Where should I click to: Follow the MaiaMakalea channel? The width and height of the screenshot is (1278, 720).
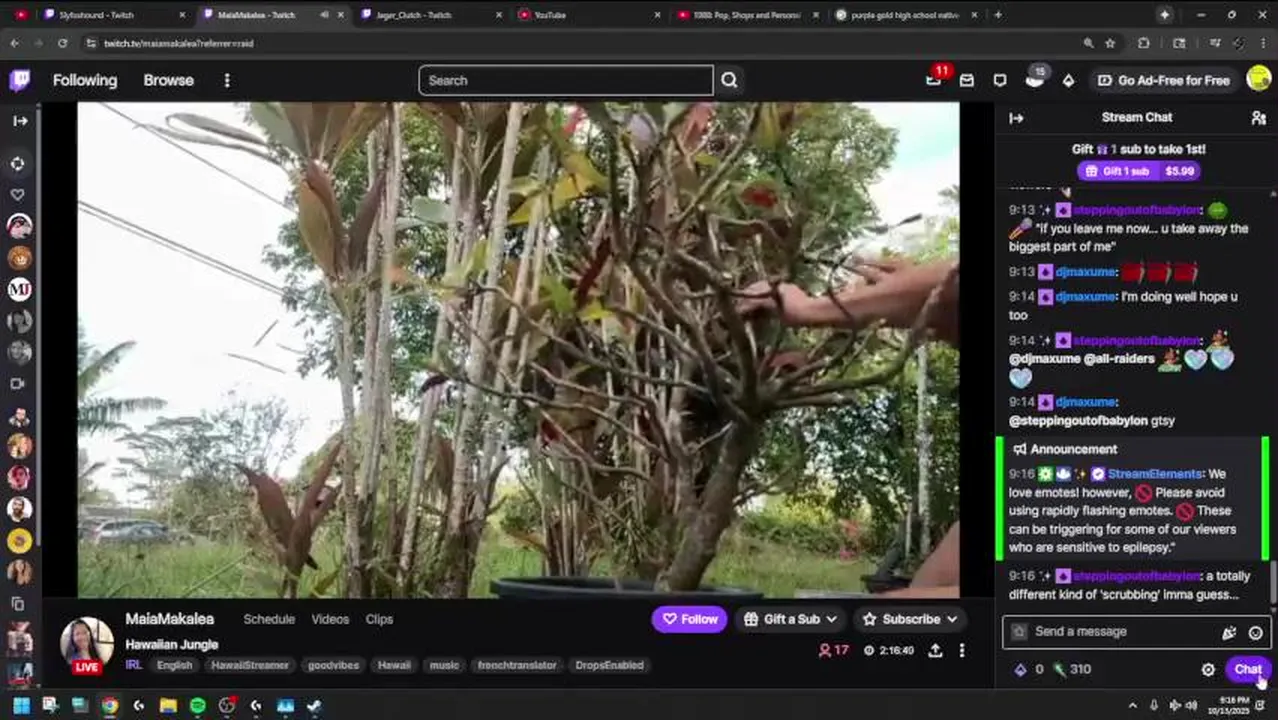pos(690,619)
